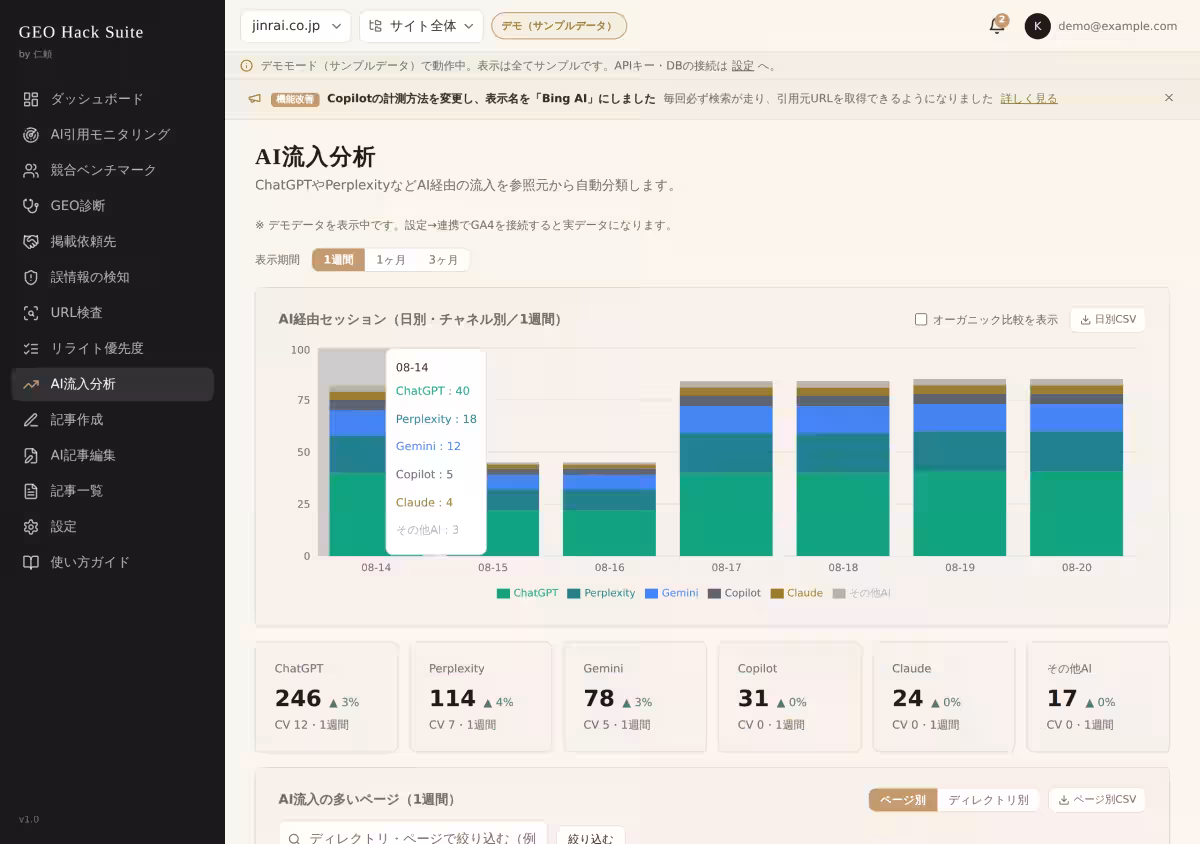Click the GEO診断 stethoscope icon
Viewport: 1200px width, 844px height.
(31, 206)
